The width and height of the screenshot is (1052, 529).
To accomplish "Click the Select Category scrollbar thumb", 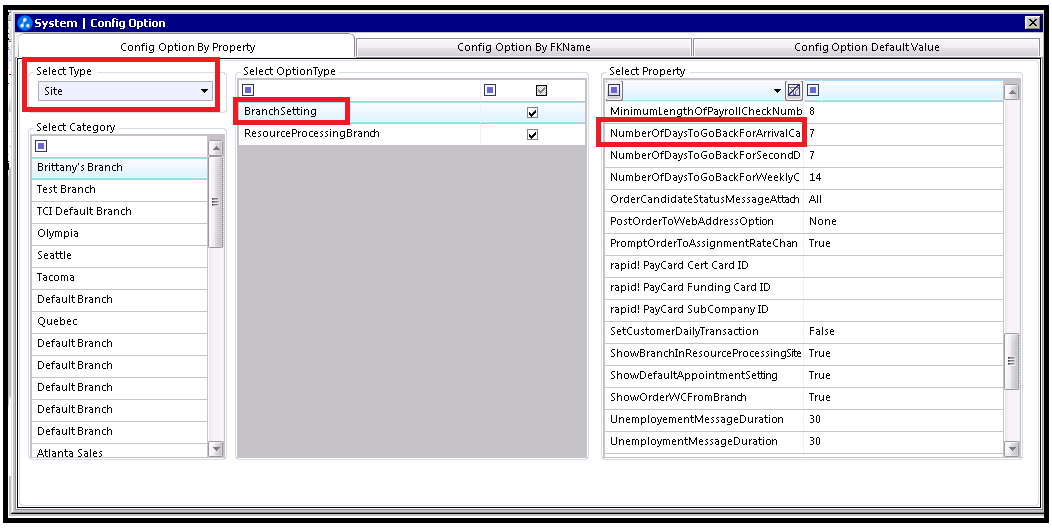I will tap(216, 202).
